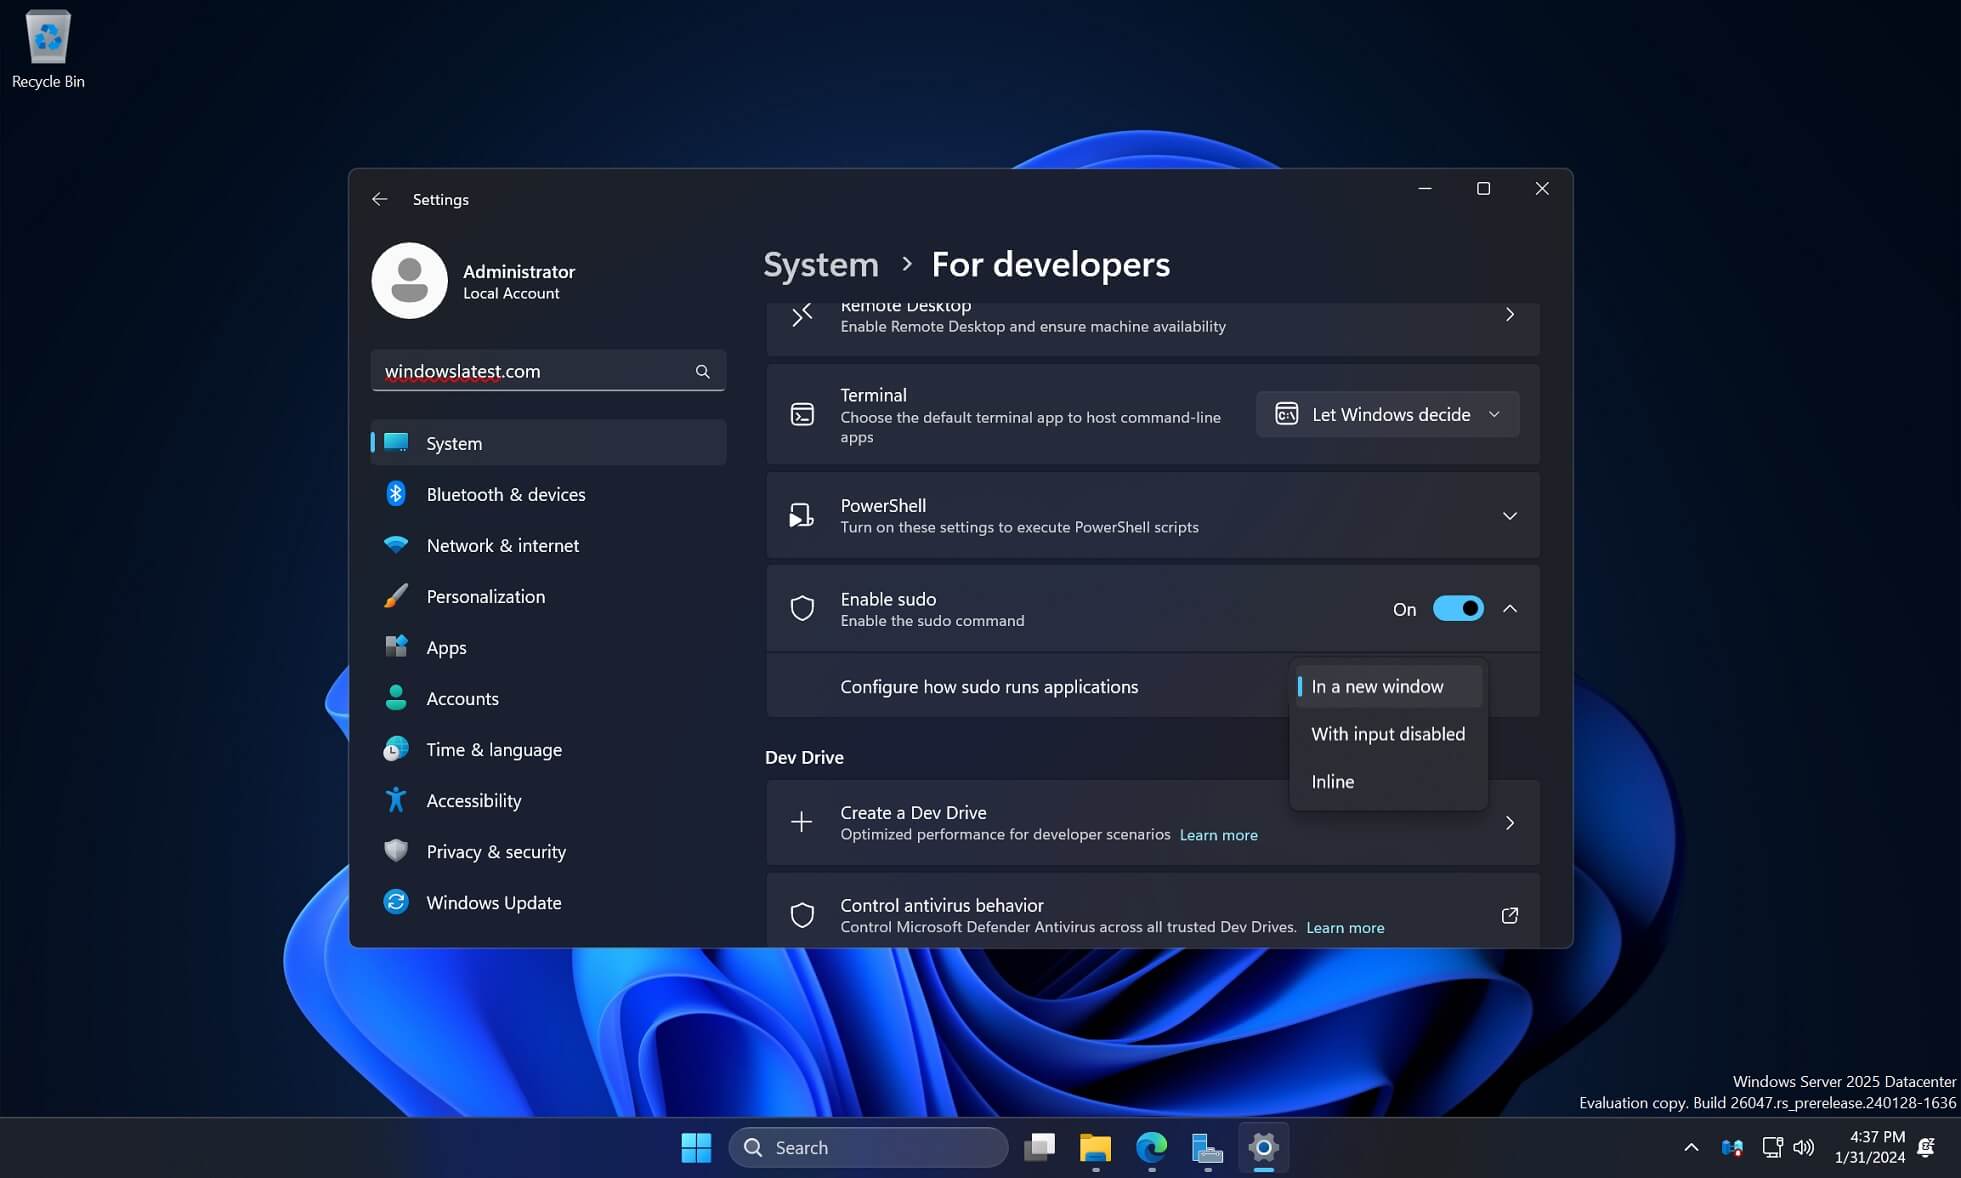Viewport: 1961px width, 1178px height.
Task: Expand the Remote Desktop section
Action: [x=1510, y=314]
